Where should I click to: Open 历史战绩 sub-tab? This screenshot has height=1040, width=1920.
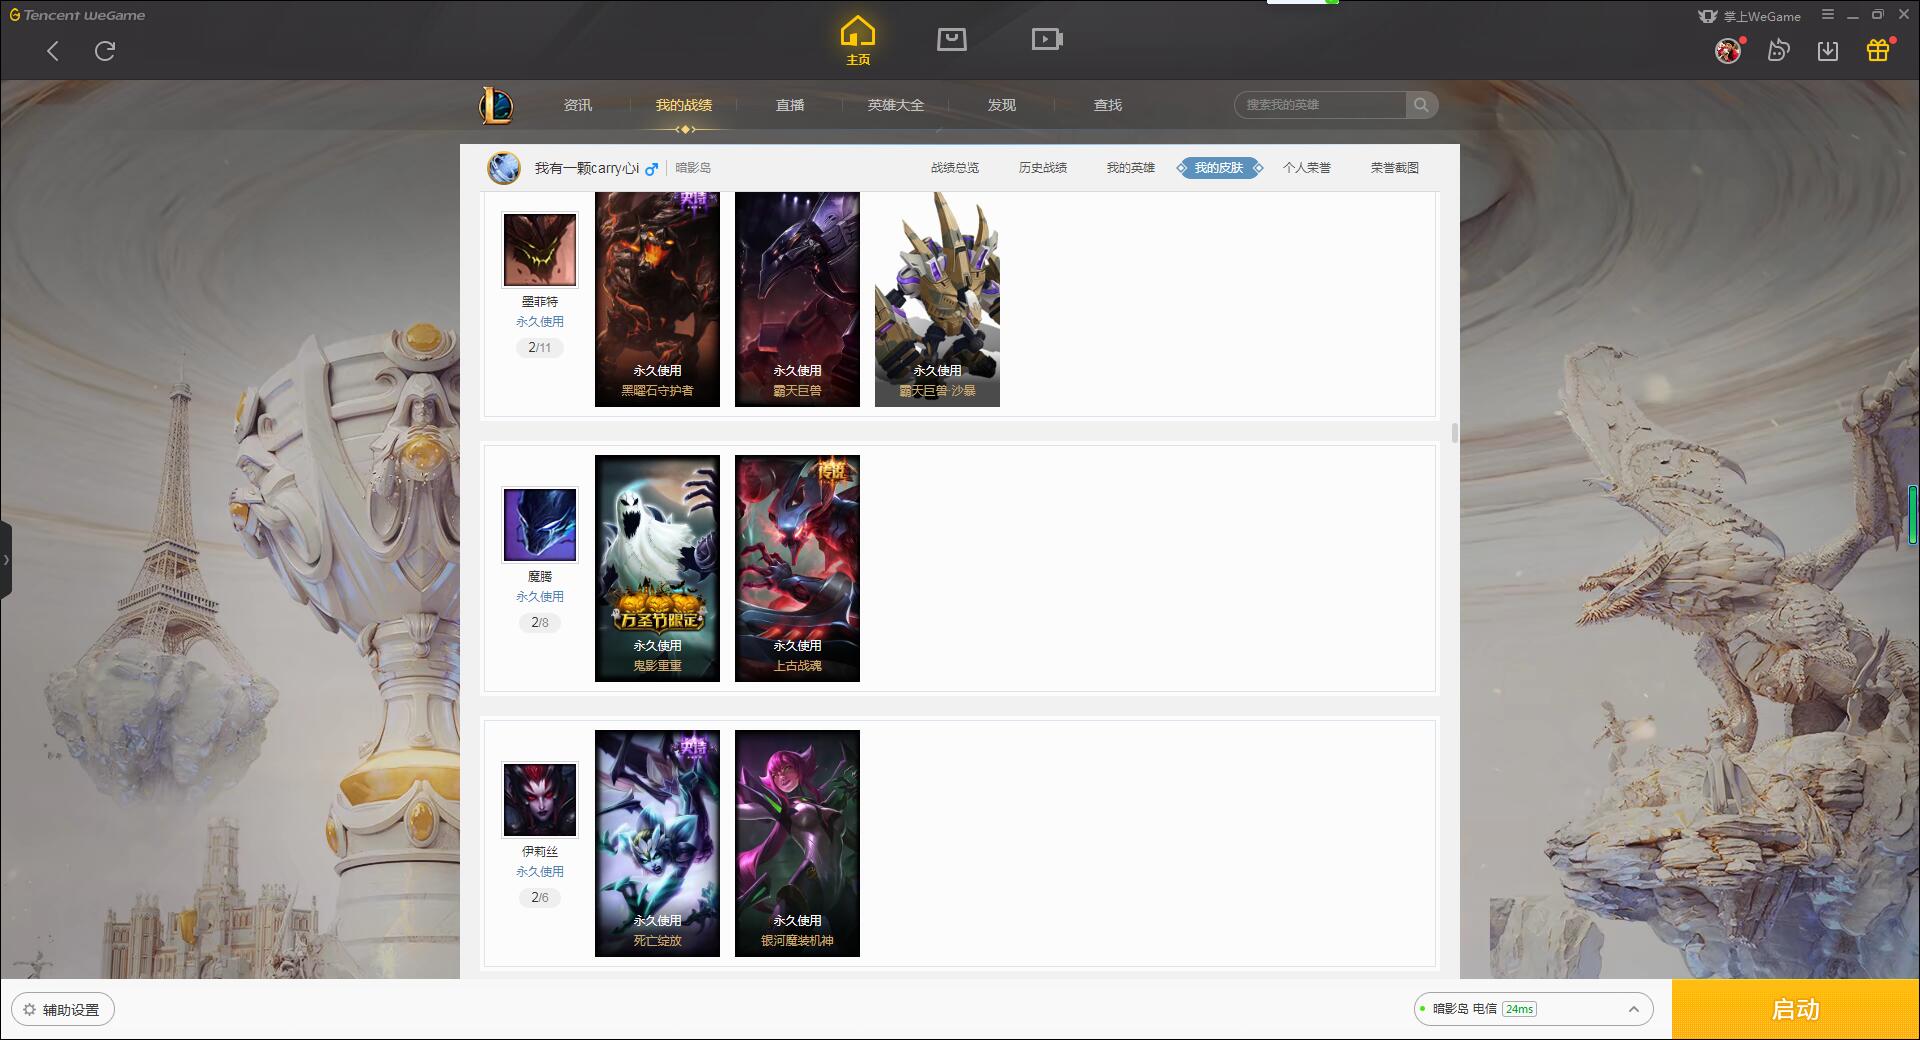[1043, 168]
